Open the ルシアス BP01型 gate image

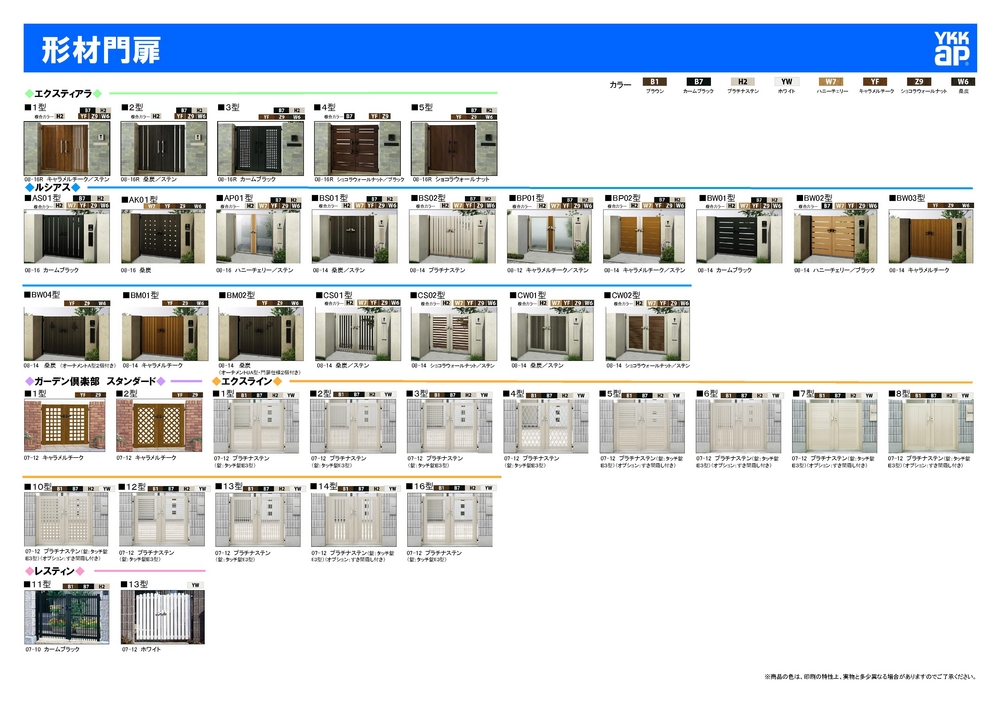click(550, 237)
